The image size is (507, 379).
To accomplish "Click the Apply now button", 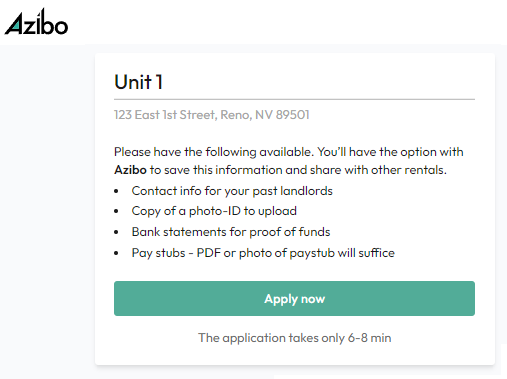I will pyautogui.click(x=294, y=298).
